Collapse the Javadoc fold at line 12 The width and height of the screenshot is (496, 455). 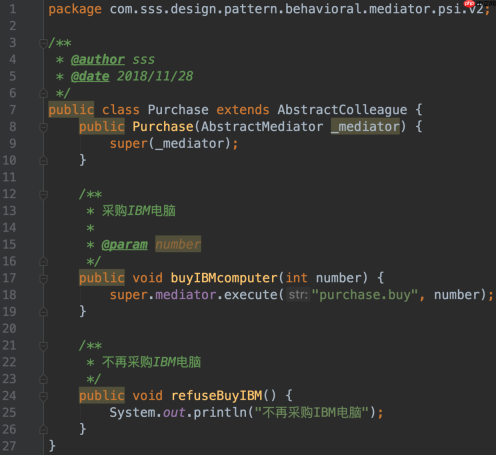pyautogui.click(x=43, y=195)
